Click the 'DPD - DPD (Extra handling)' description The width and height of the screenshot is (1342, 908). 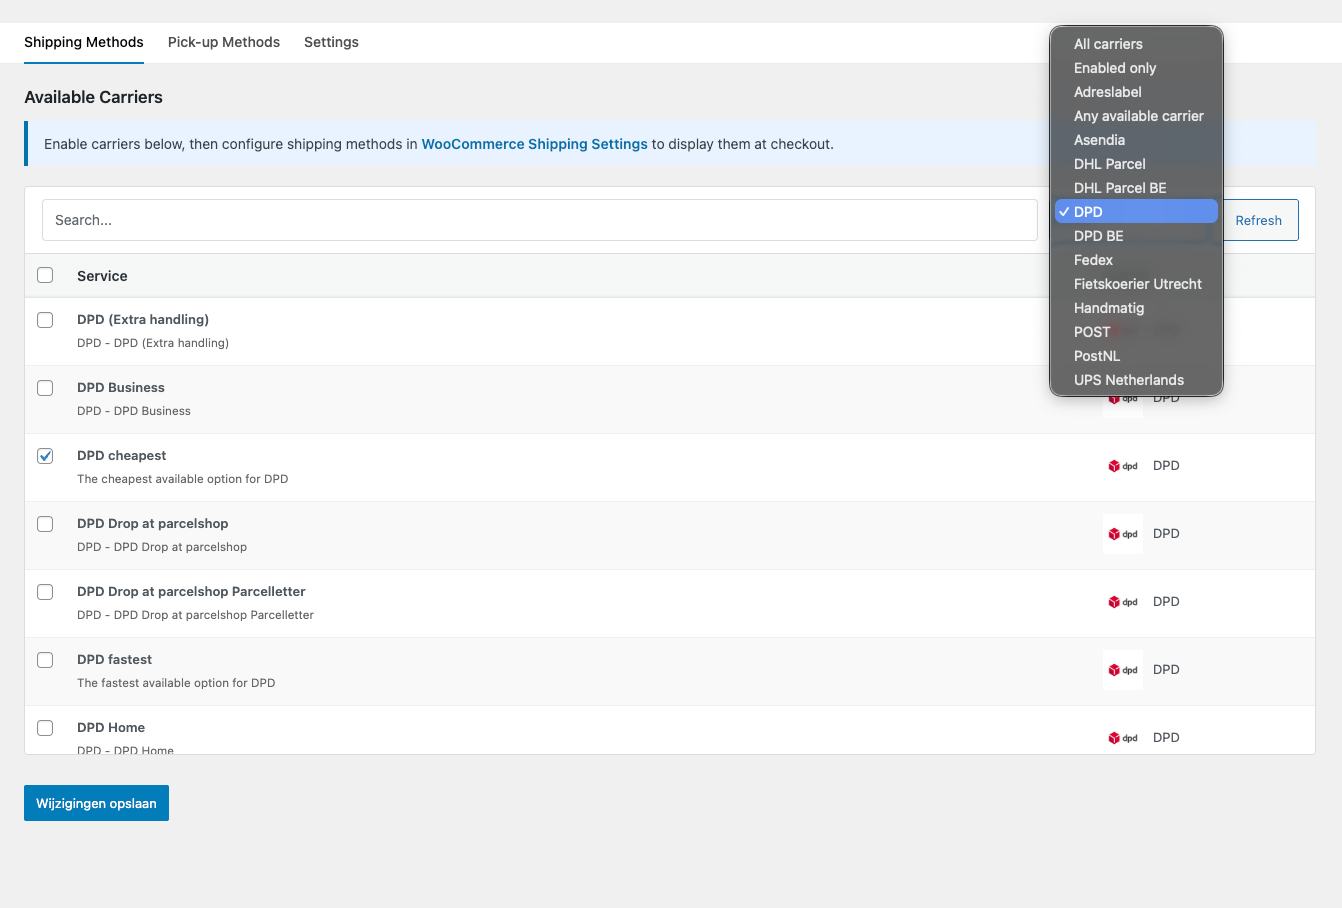[153, 343]
